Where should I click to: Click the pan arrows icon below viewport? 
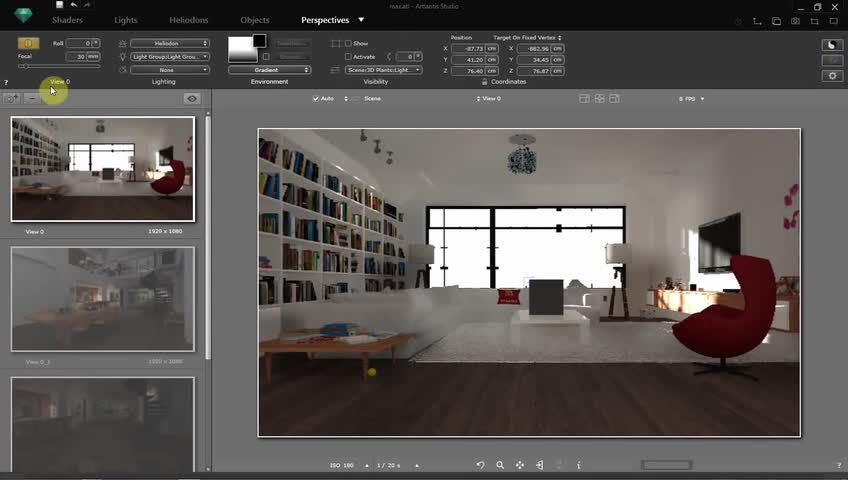(520, 465)
